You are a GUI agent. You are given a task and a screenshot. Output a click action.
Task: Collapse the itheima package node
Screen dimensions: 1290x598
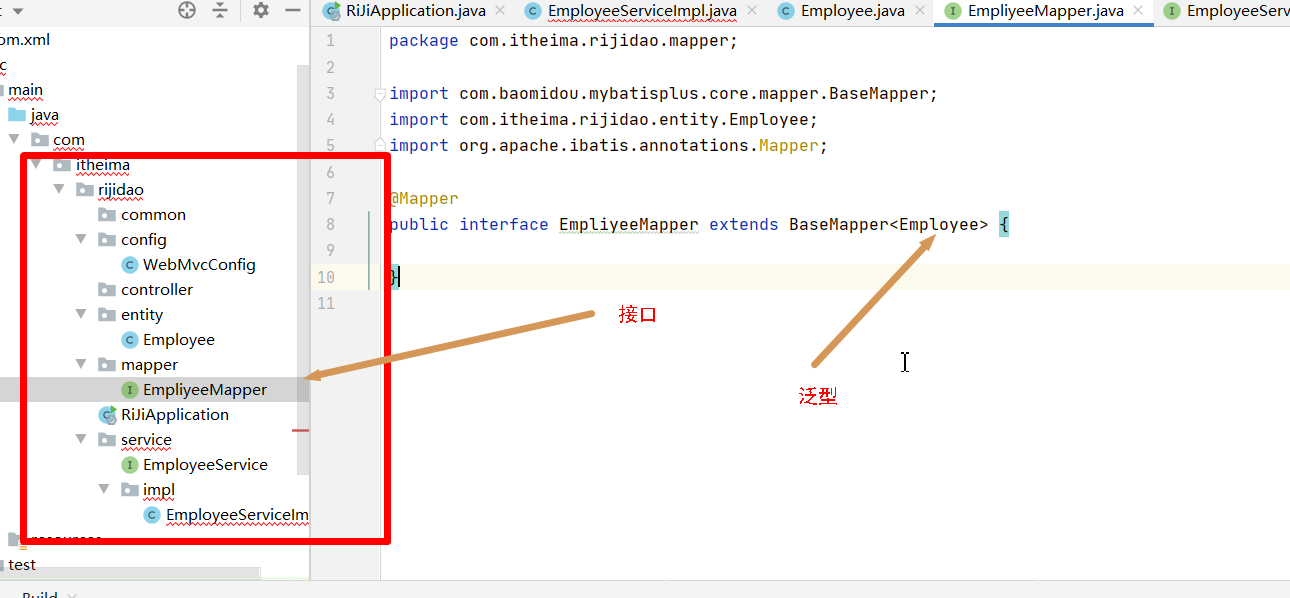point(36,164)
